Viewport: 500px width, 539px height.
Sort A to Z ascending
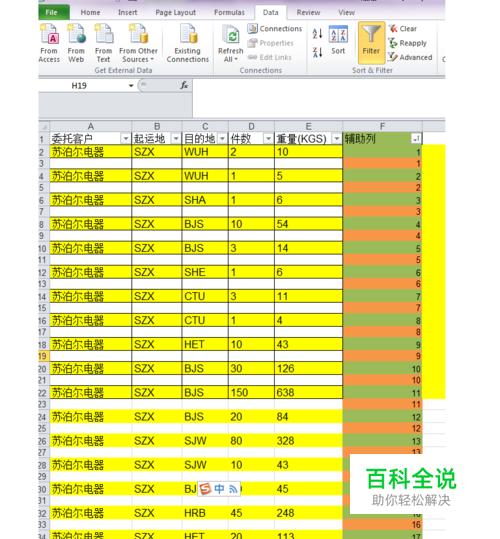[x=317, y=34]
